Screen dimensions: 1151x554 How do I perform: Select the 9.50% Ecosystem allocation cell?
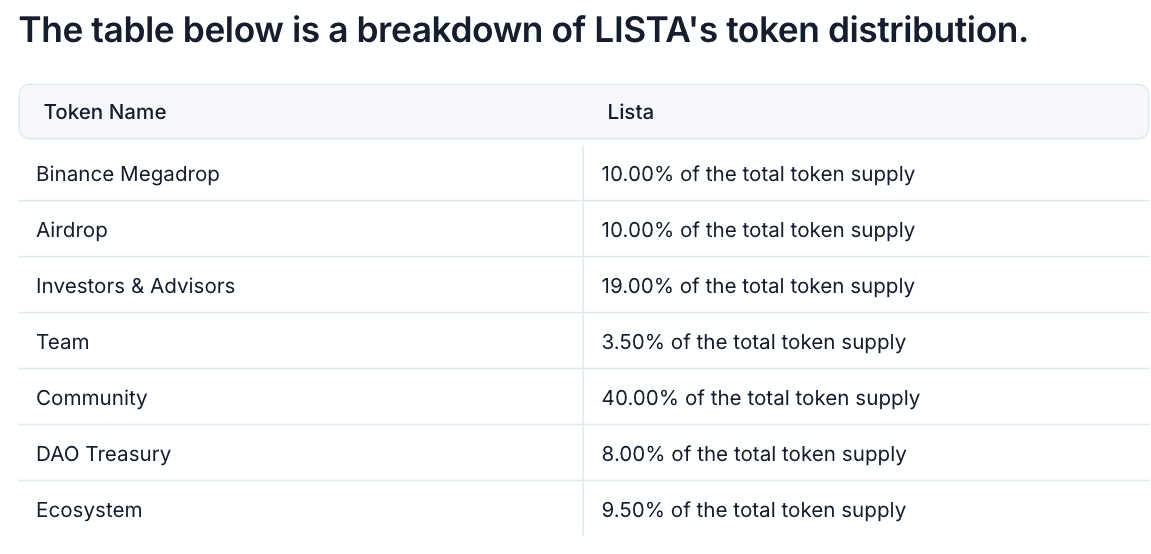pyautogui.click(x=753, y=510)
